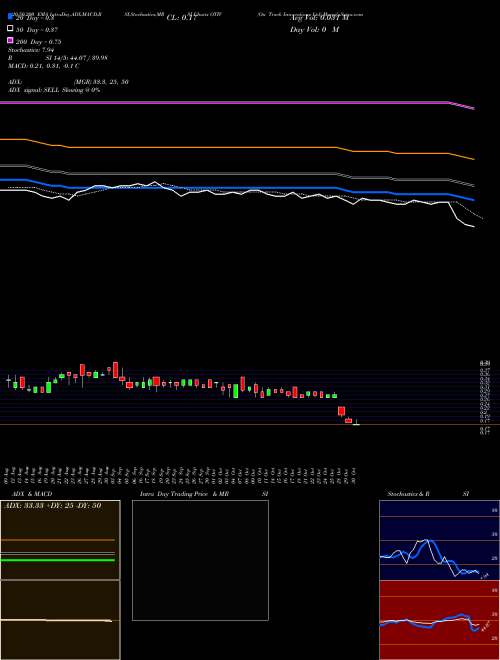
Task: Click the 'Stochastics & R' panel title
Action: tap(408, 494)
